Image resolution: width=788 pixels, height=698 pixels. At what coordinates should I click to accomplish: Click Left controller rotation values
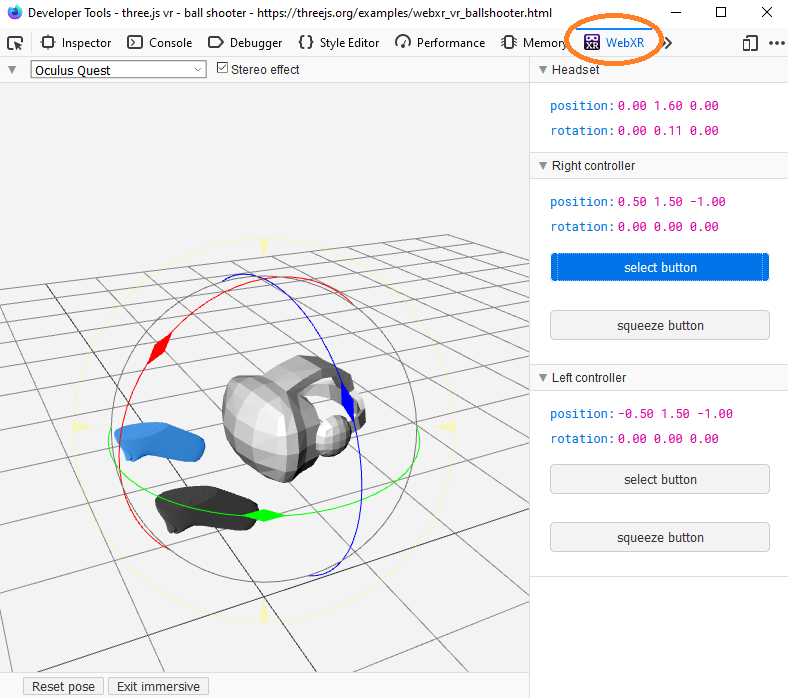point(668,439)
